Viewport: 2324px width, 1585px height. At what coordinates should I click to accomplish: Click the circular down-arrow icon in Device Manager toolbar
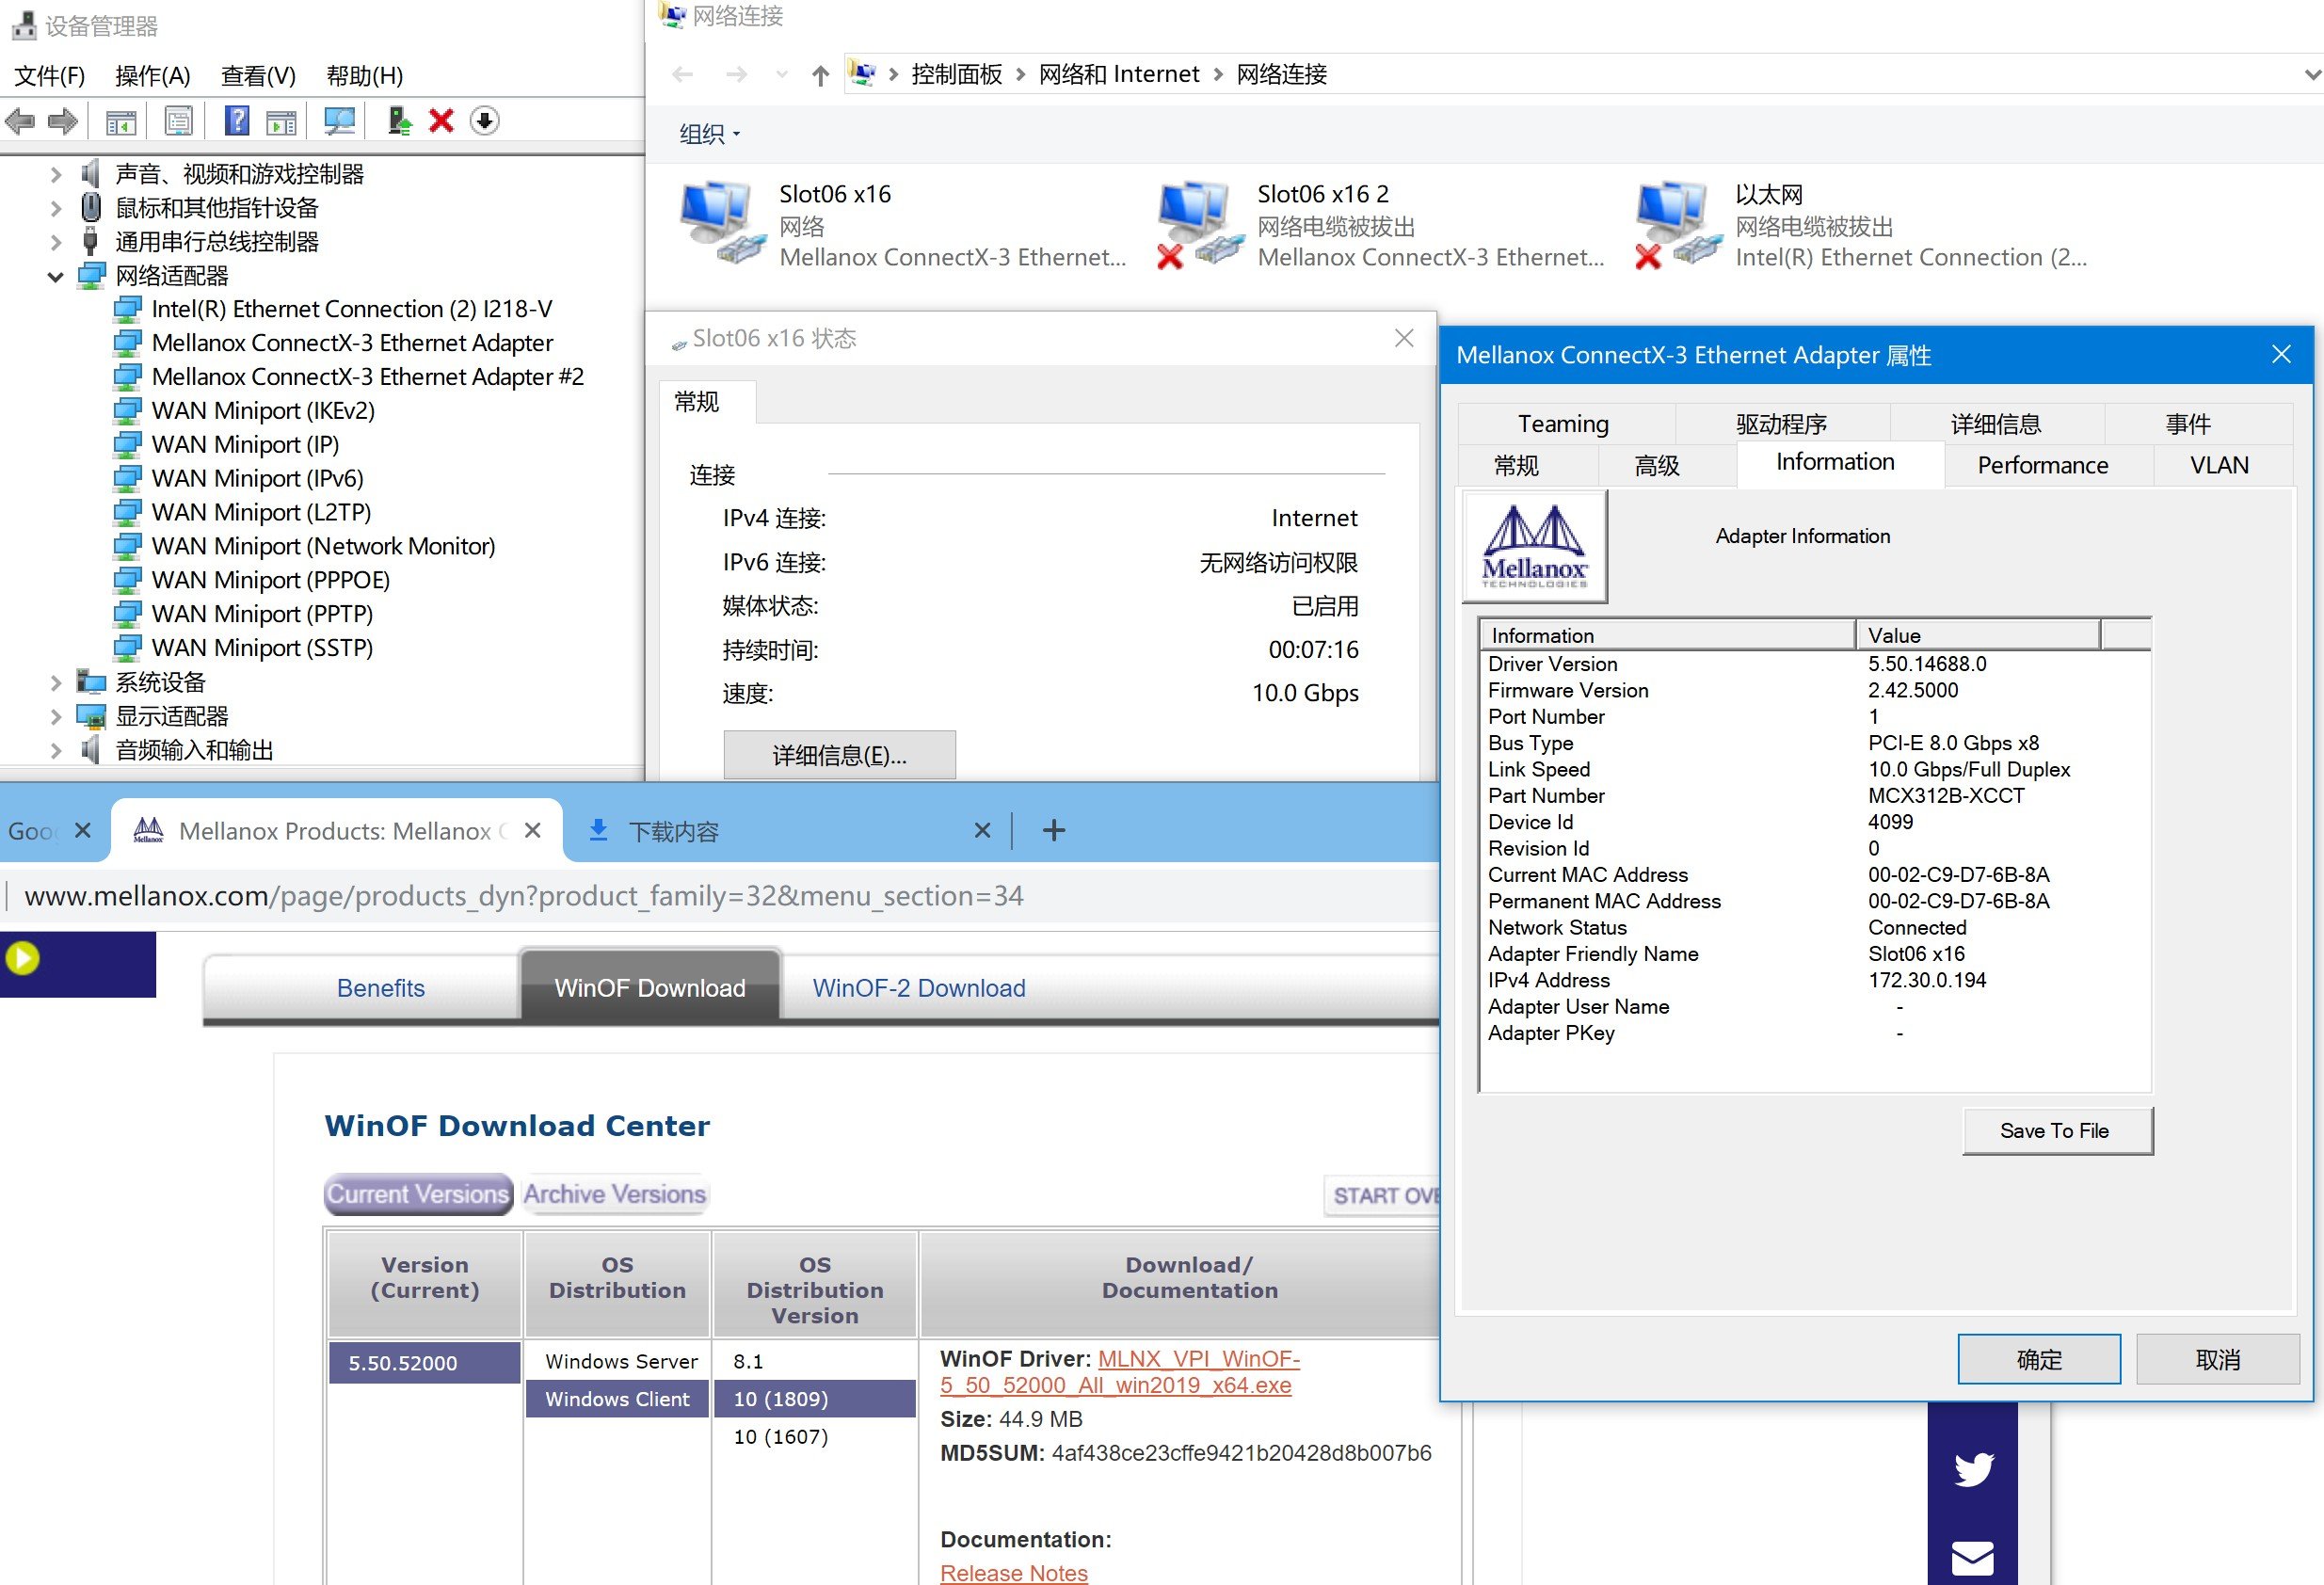pos(485,121)
